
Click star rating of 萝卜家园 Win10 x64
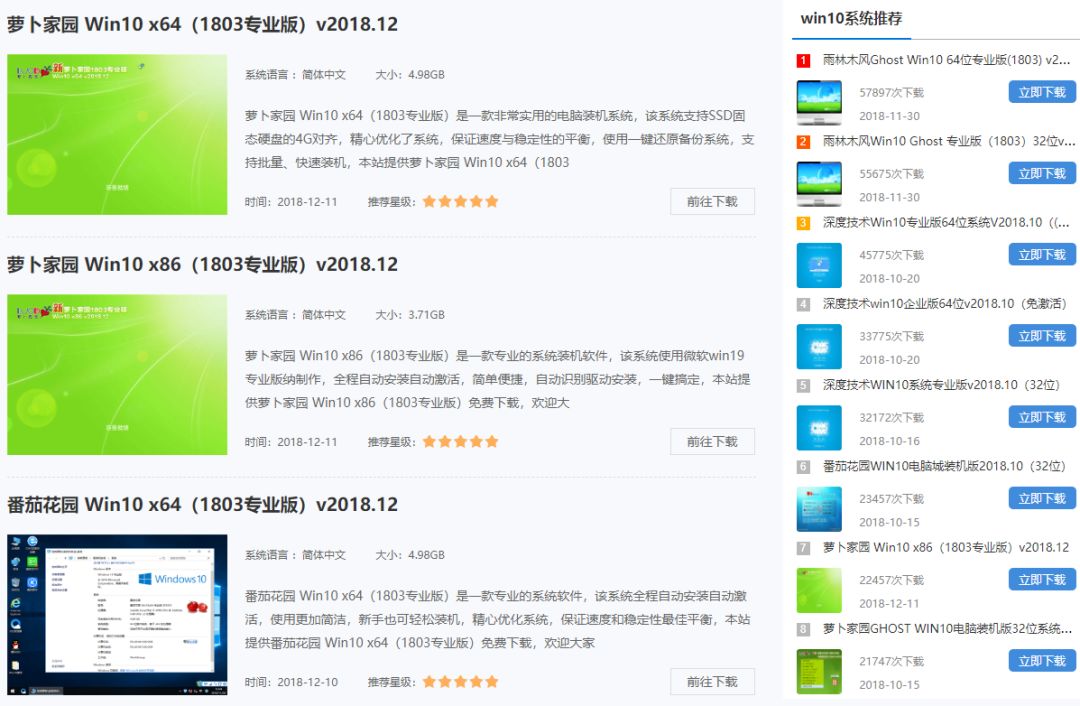point(460,202)
